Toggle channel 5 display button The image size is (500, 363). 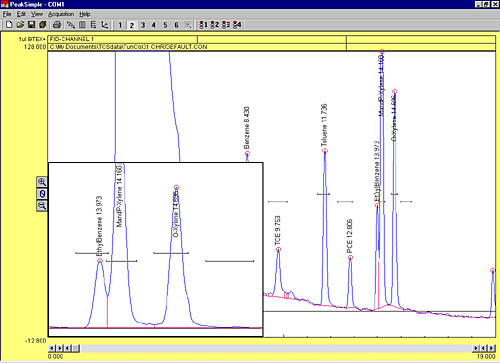point(165,25)
